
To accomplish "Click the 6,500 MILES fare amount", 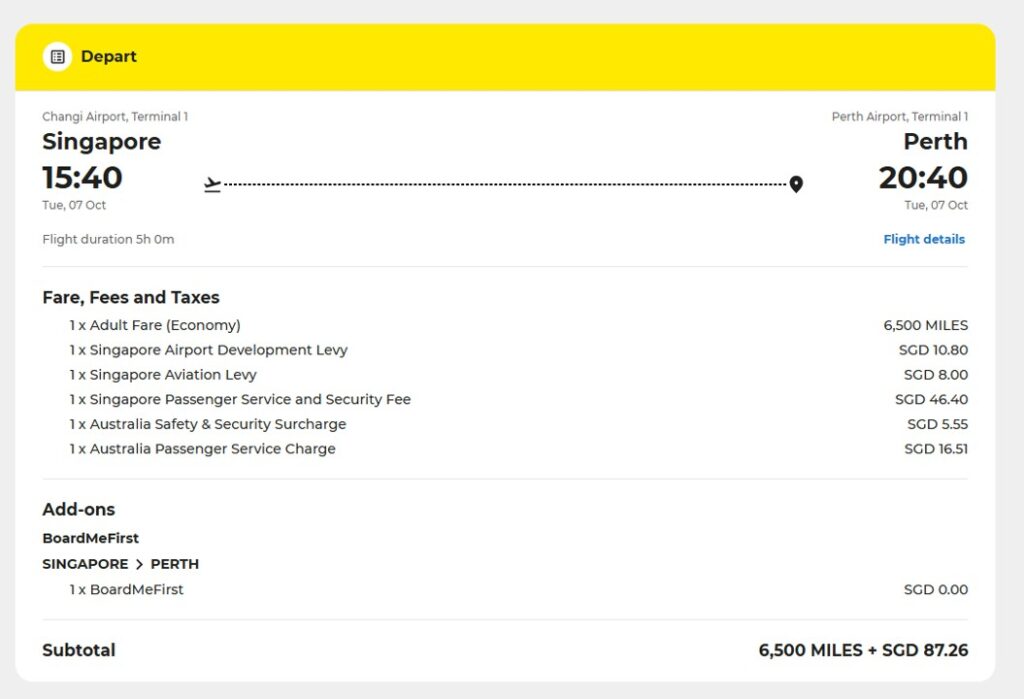I will tap(927, 325).
